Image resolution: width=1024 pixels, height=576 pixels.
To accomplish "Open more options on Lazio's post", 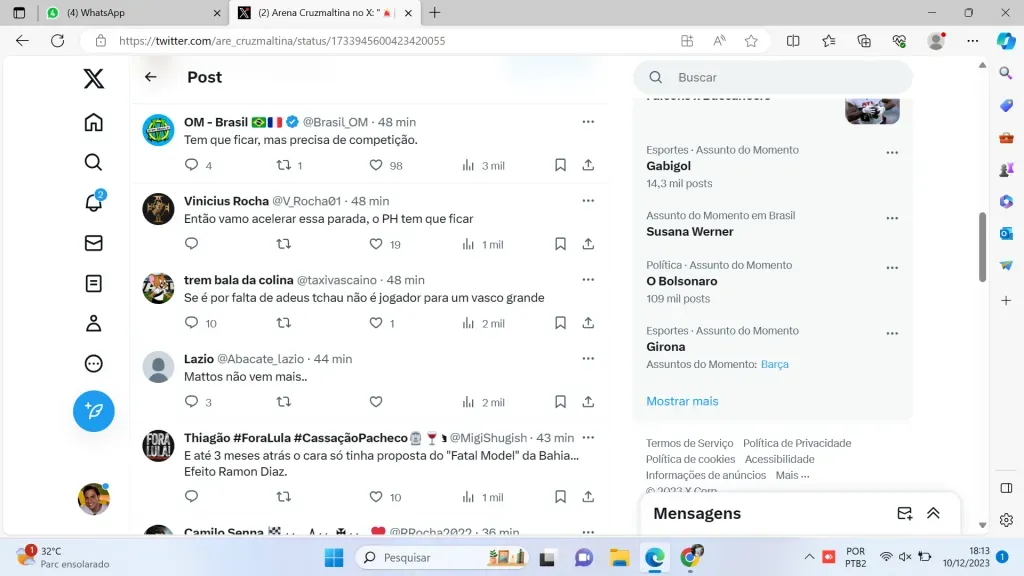I will [588, 359].
